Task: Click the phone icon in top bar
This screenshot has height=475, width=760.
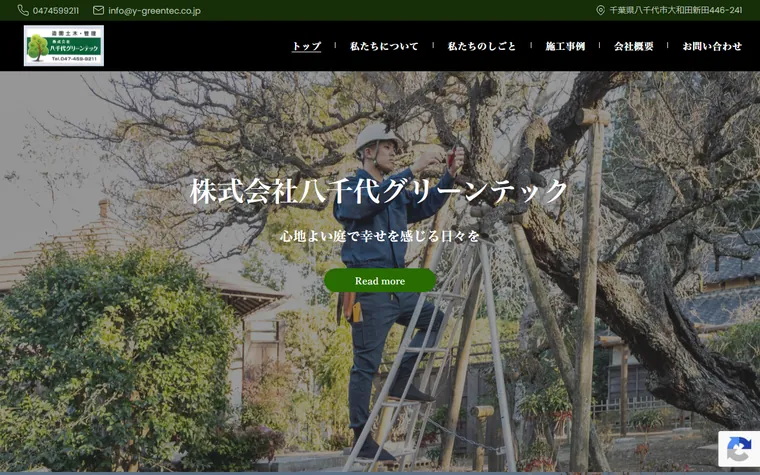Action: (23, 10)
